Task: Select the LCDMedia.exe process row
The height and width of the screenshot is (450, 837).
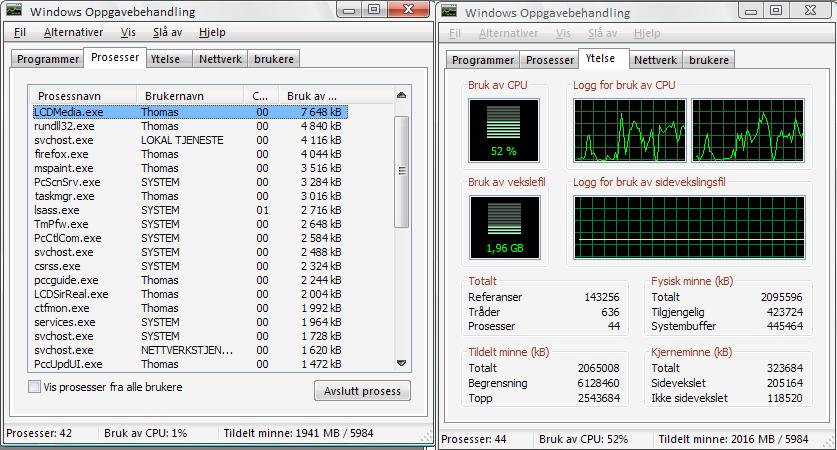Action: 189,112
